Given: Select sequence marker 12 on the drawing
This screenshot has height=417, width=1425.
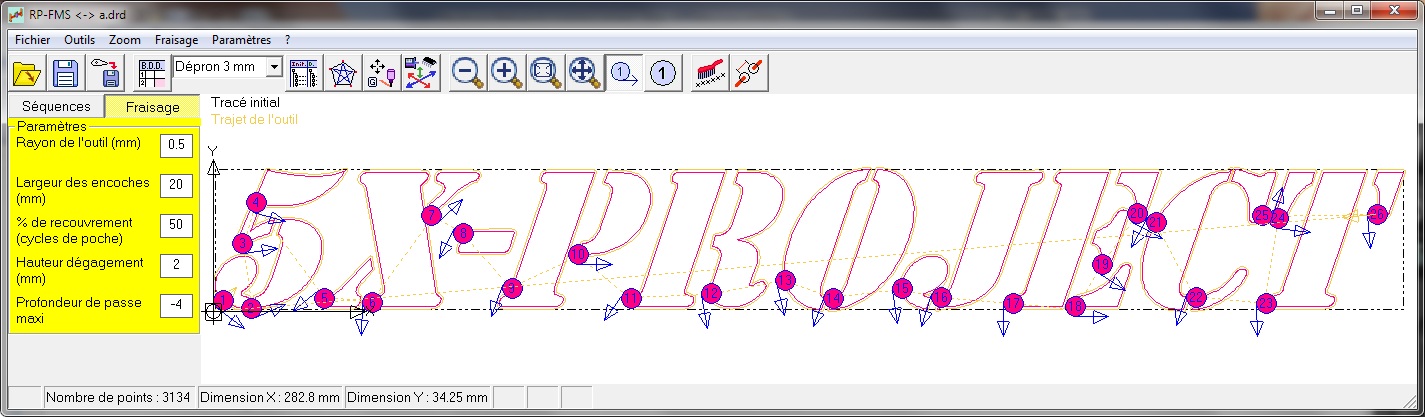Looking at the screenshot, I should pyautogui.click(x=711, y=293).
